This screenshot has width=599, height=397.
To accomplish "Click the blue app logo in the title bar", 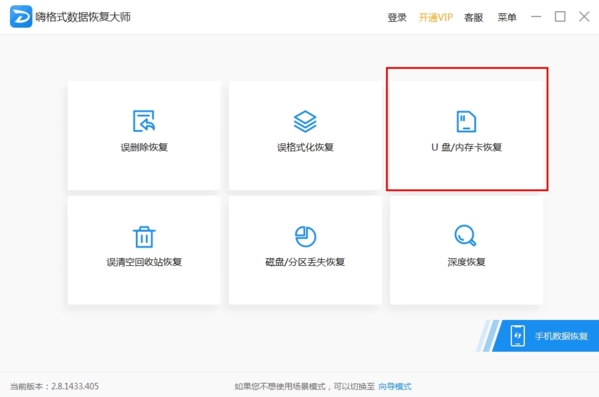I will click(x=21, y=16).
